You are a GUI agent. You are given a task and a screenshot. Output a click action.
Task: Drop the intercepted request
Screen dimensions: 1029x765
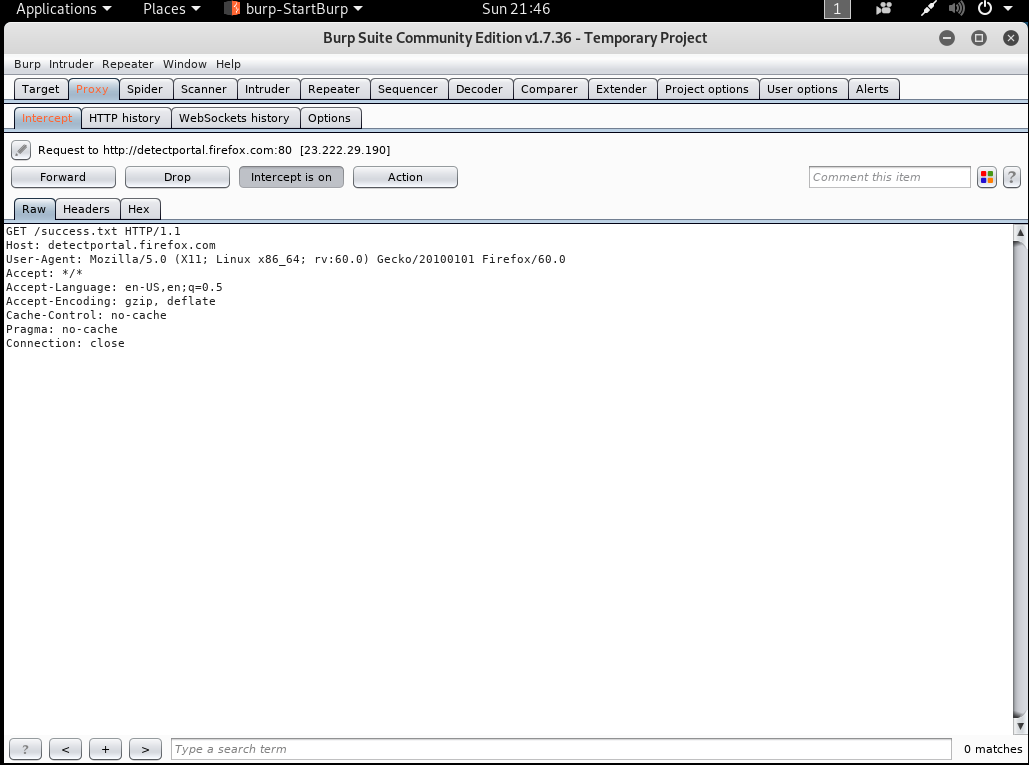[177, 177]
